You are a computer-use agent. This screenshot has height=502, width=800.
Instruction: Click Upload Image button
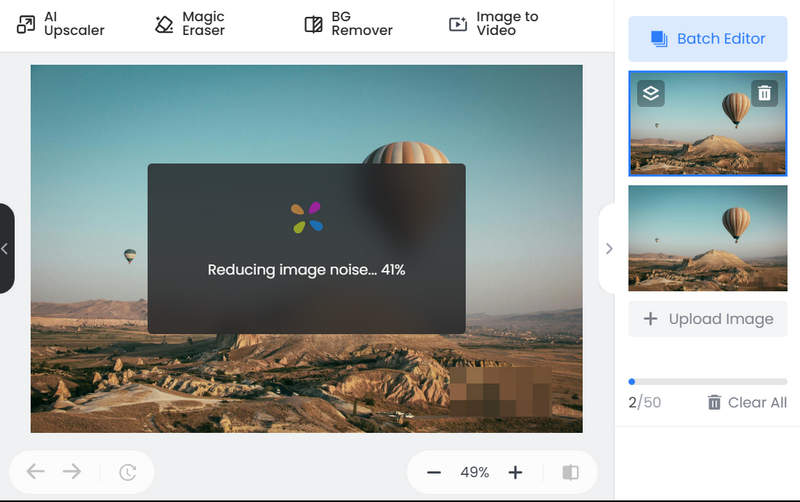coord(707,319)
